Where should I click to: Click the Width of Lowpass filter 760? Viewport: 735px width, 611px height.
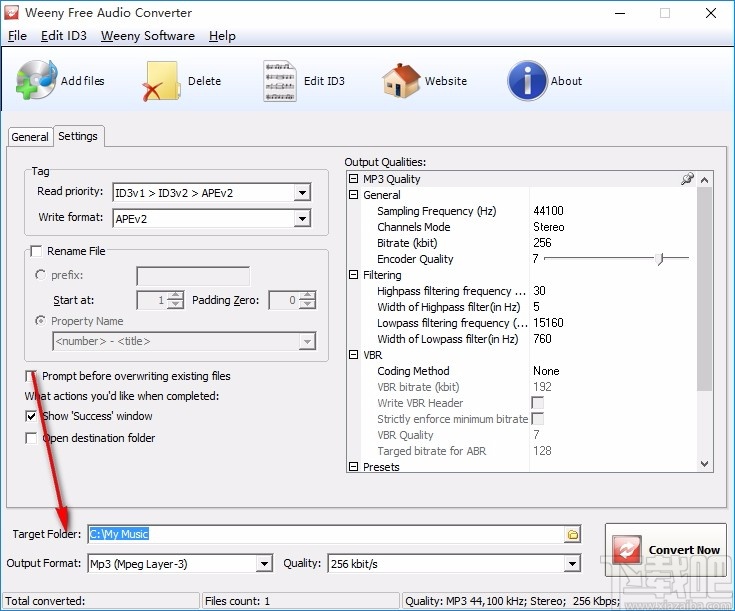[542, 339]
